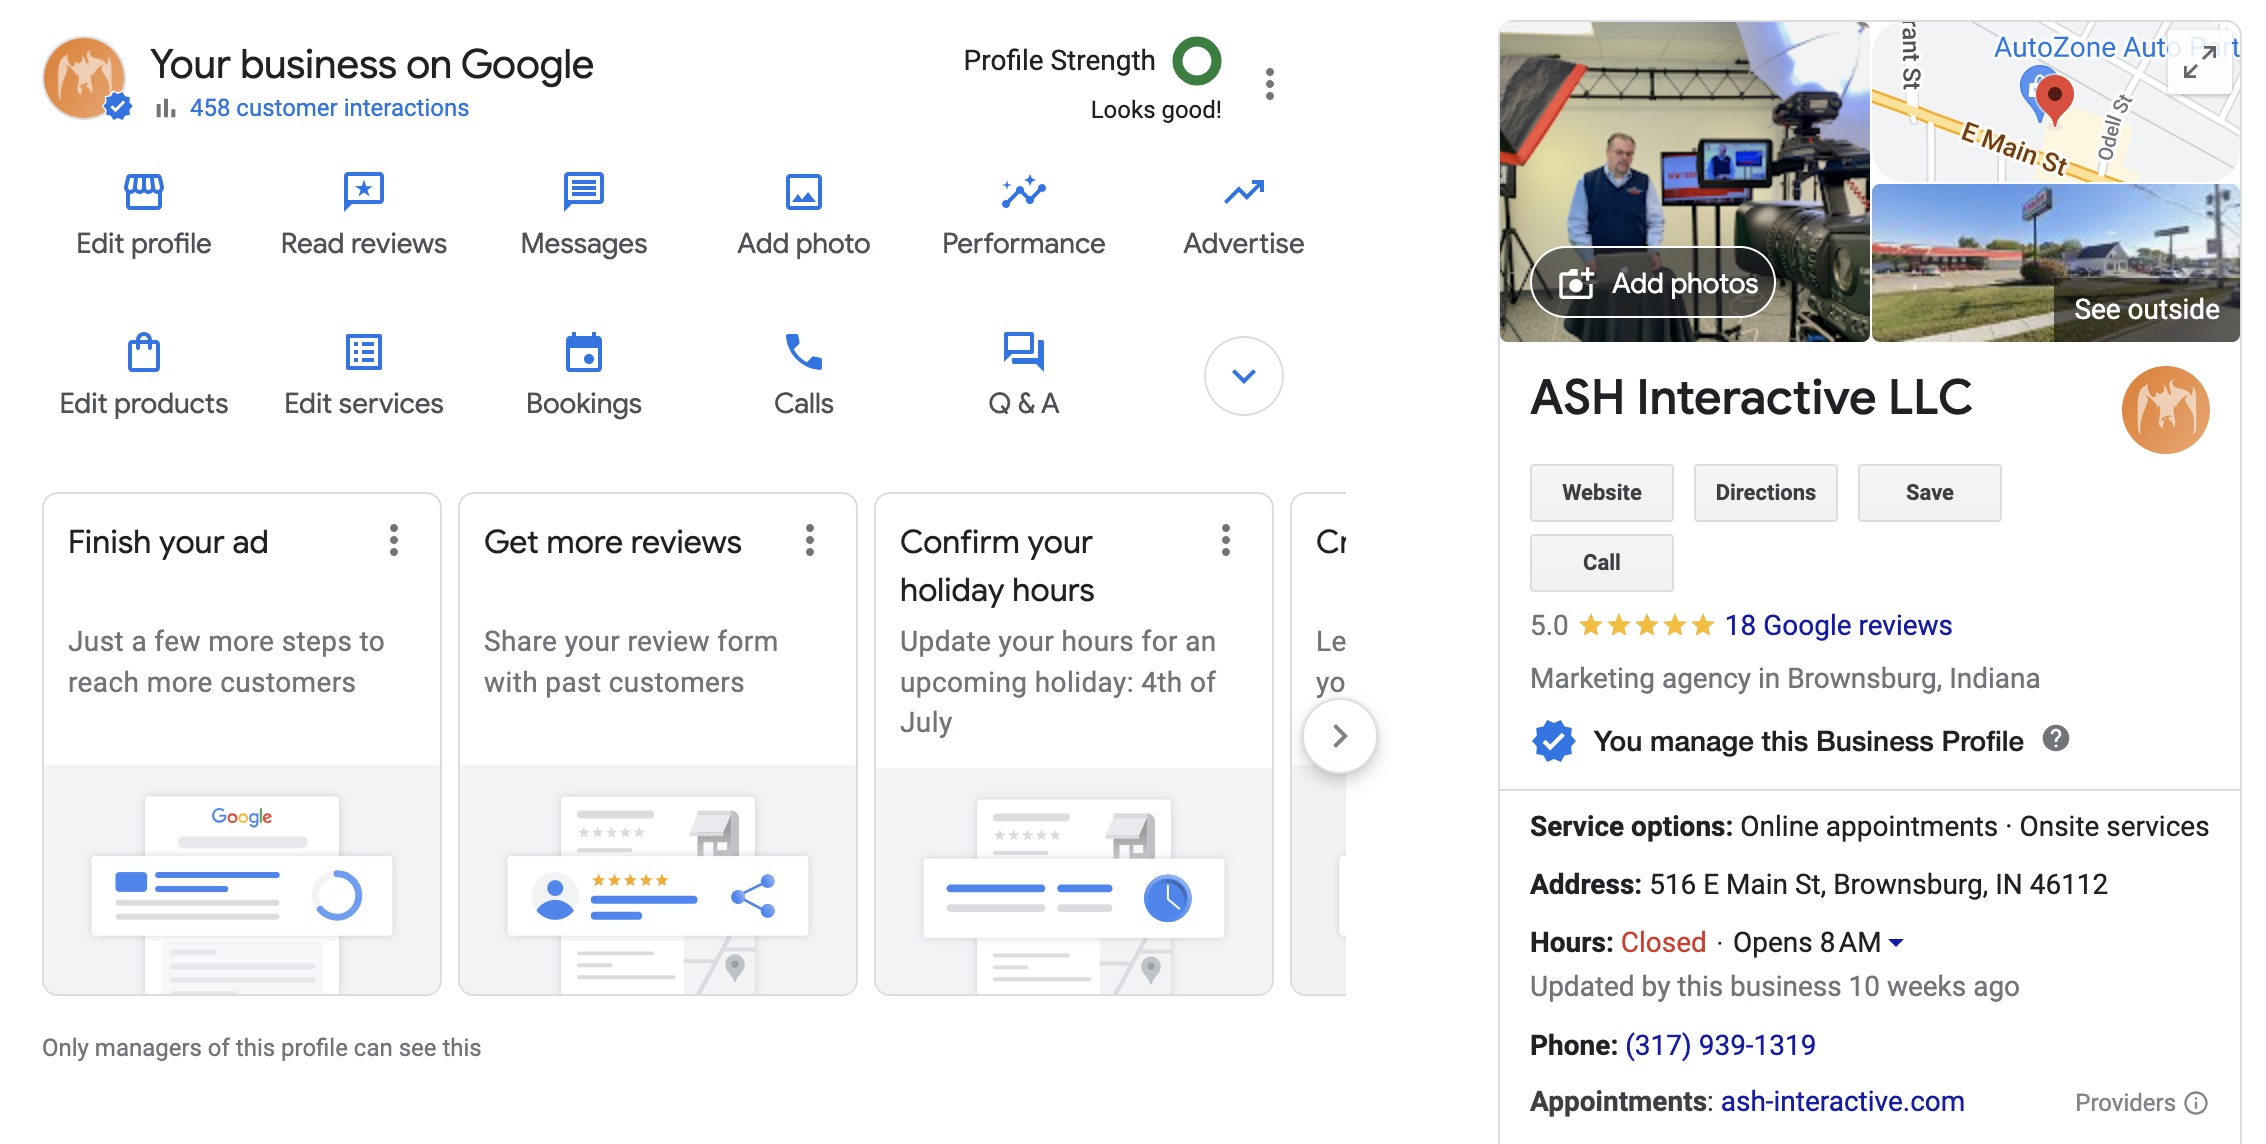This screenshot has height=1144, width=2266.
Task: Open the Get more reviews card menu
Action: [810, 540]
